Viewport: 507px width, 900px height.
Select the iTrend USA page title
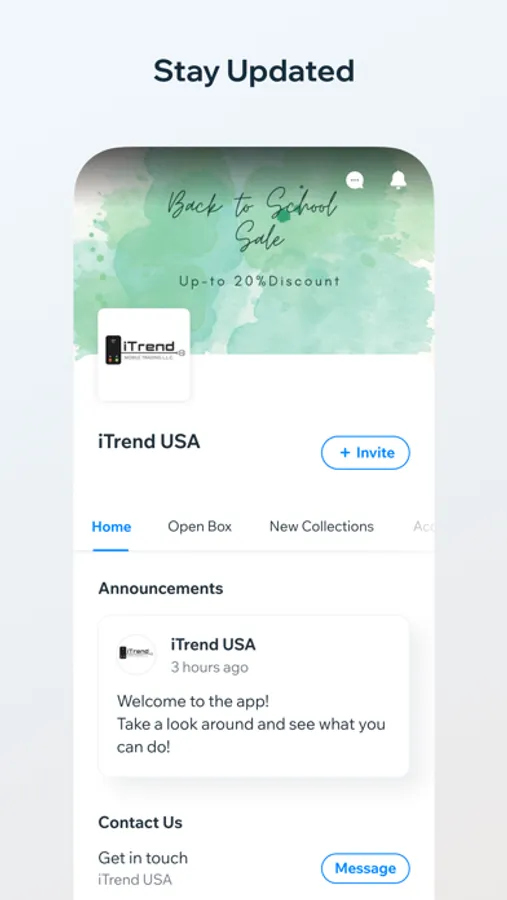coord(149,441)
